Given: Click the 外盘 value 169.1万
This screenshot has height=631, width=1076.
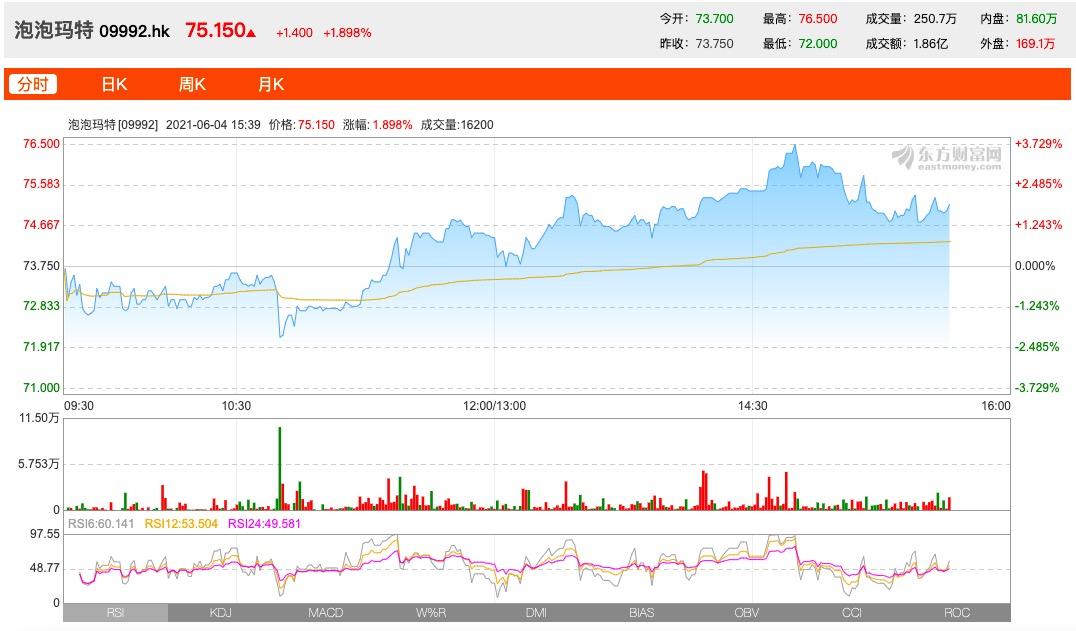Looking at the screenshot, I should click(x=1036, y=43).
